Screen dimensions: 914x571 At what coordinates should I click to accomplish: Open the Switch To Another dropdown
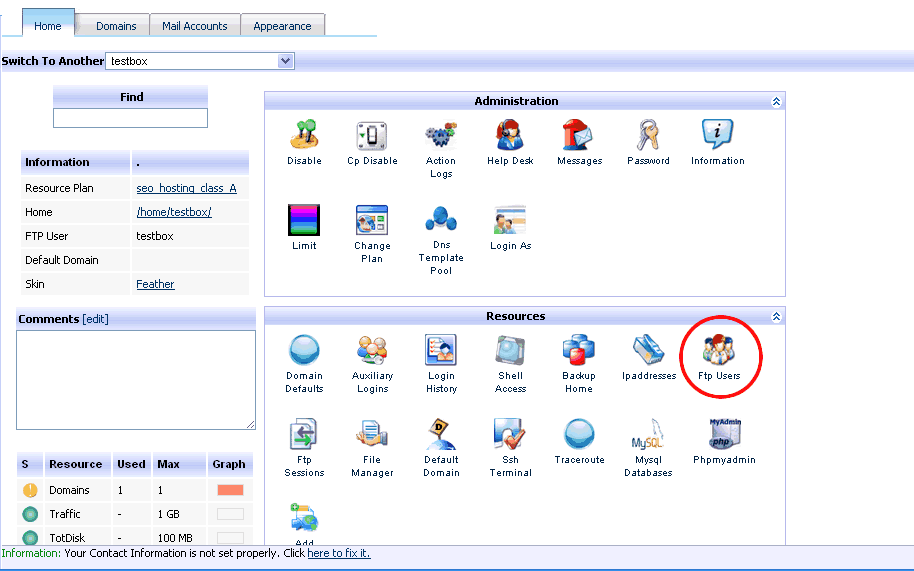coord(200,61)
